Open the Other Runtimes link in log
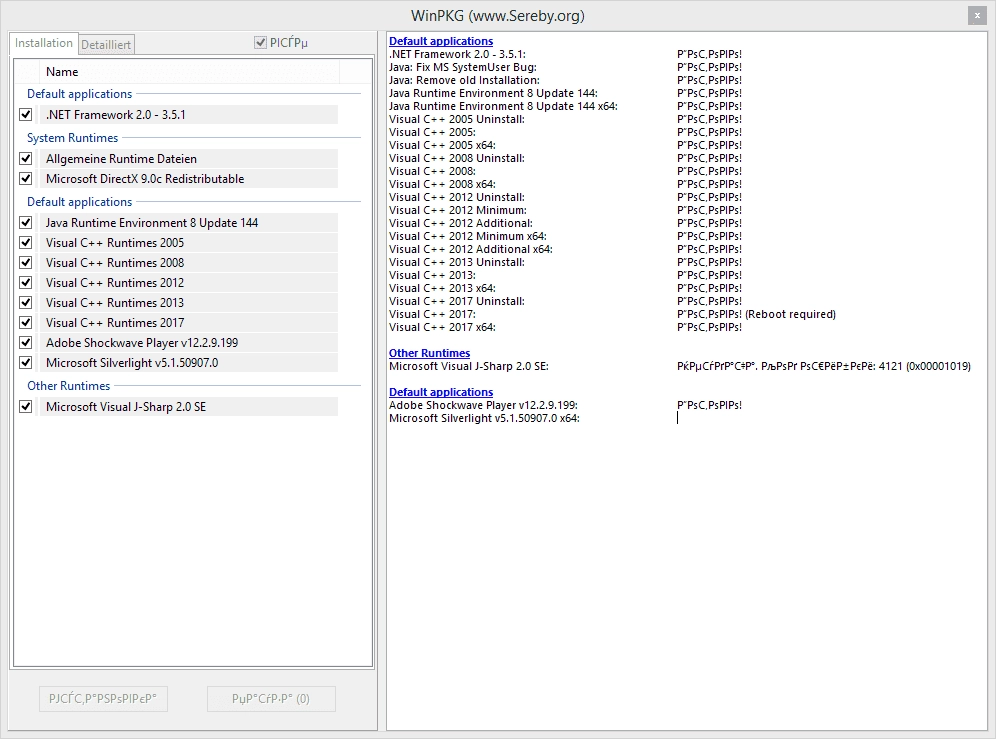Image resolution: width=996 pixels, height=739 pixels. click(429, 353)
